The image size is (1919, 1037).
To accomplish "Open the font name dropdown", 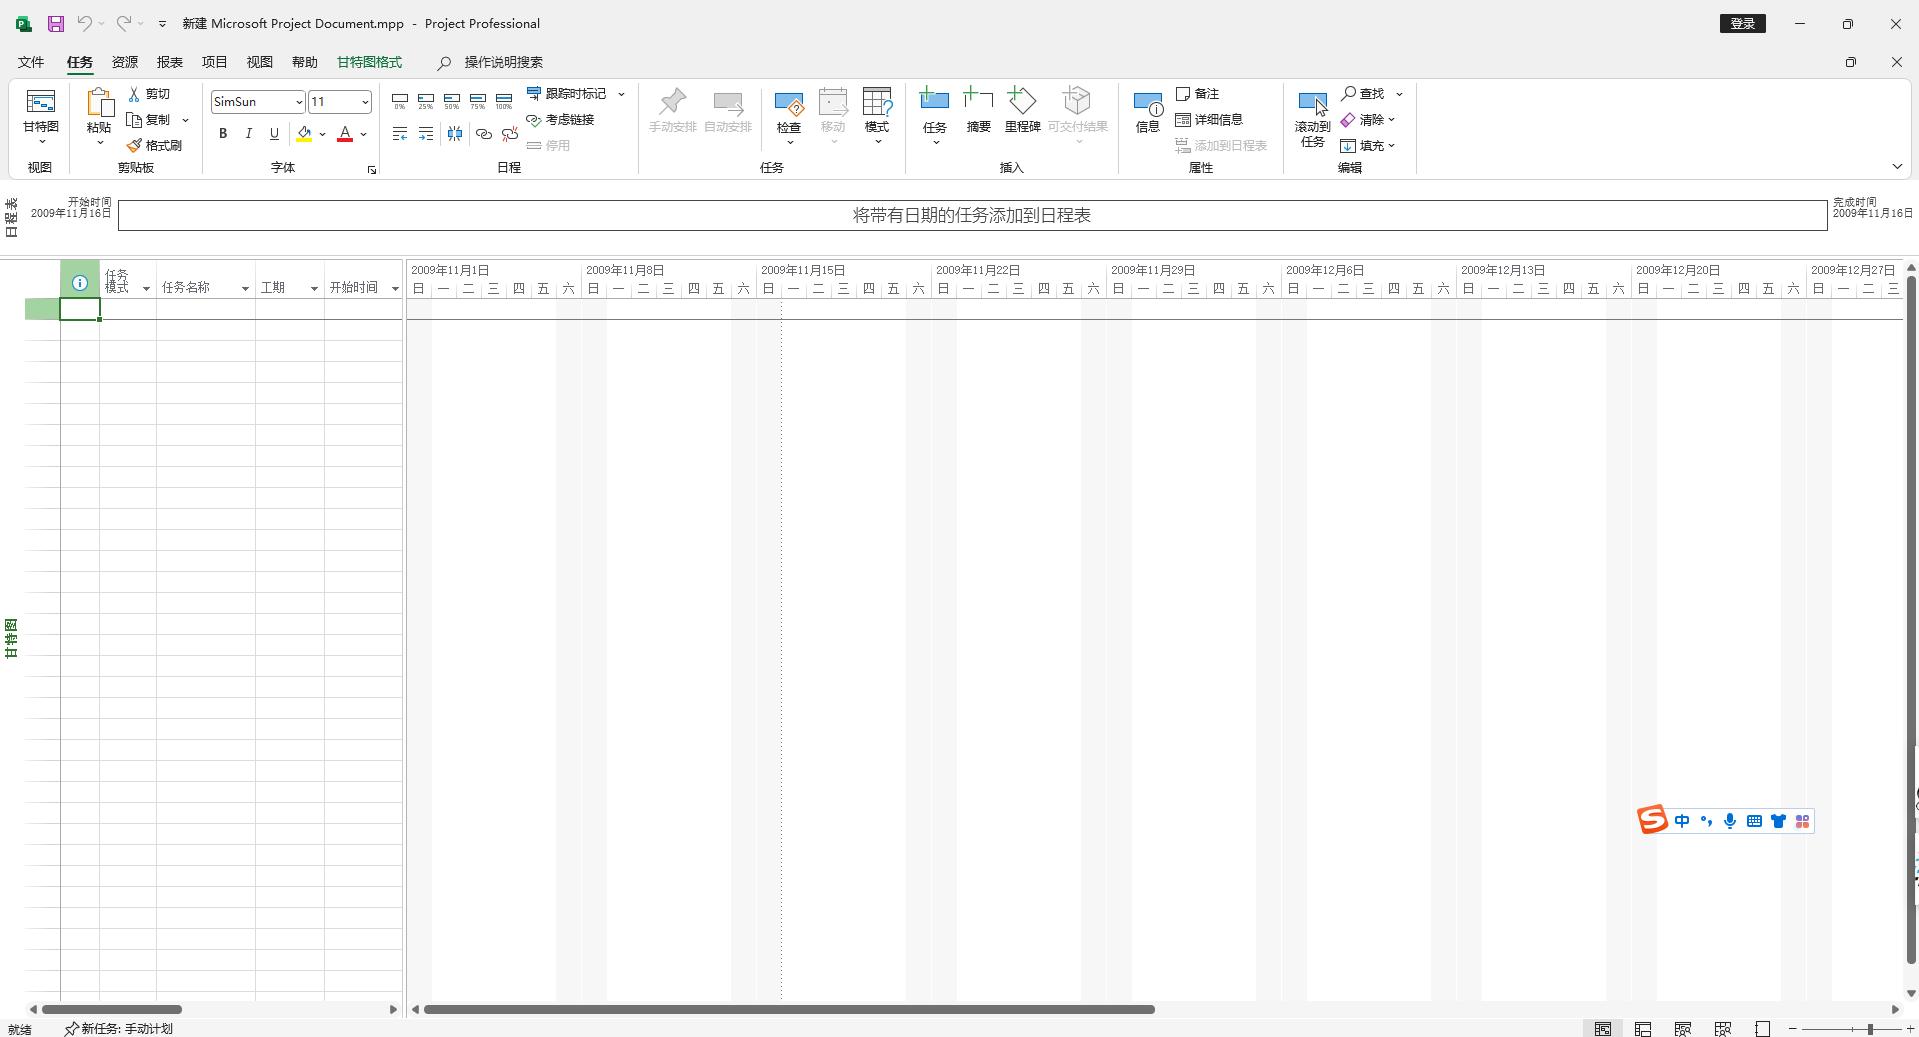I will coord(297,101).
